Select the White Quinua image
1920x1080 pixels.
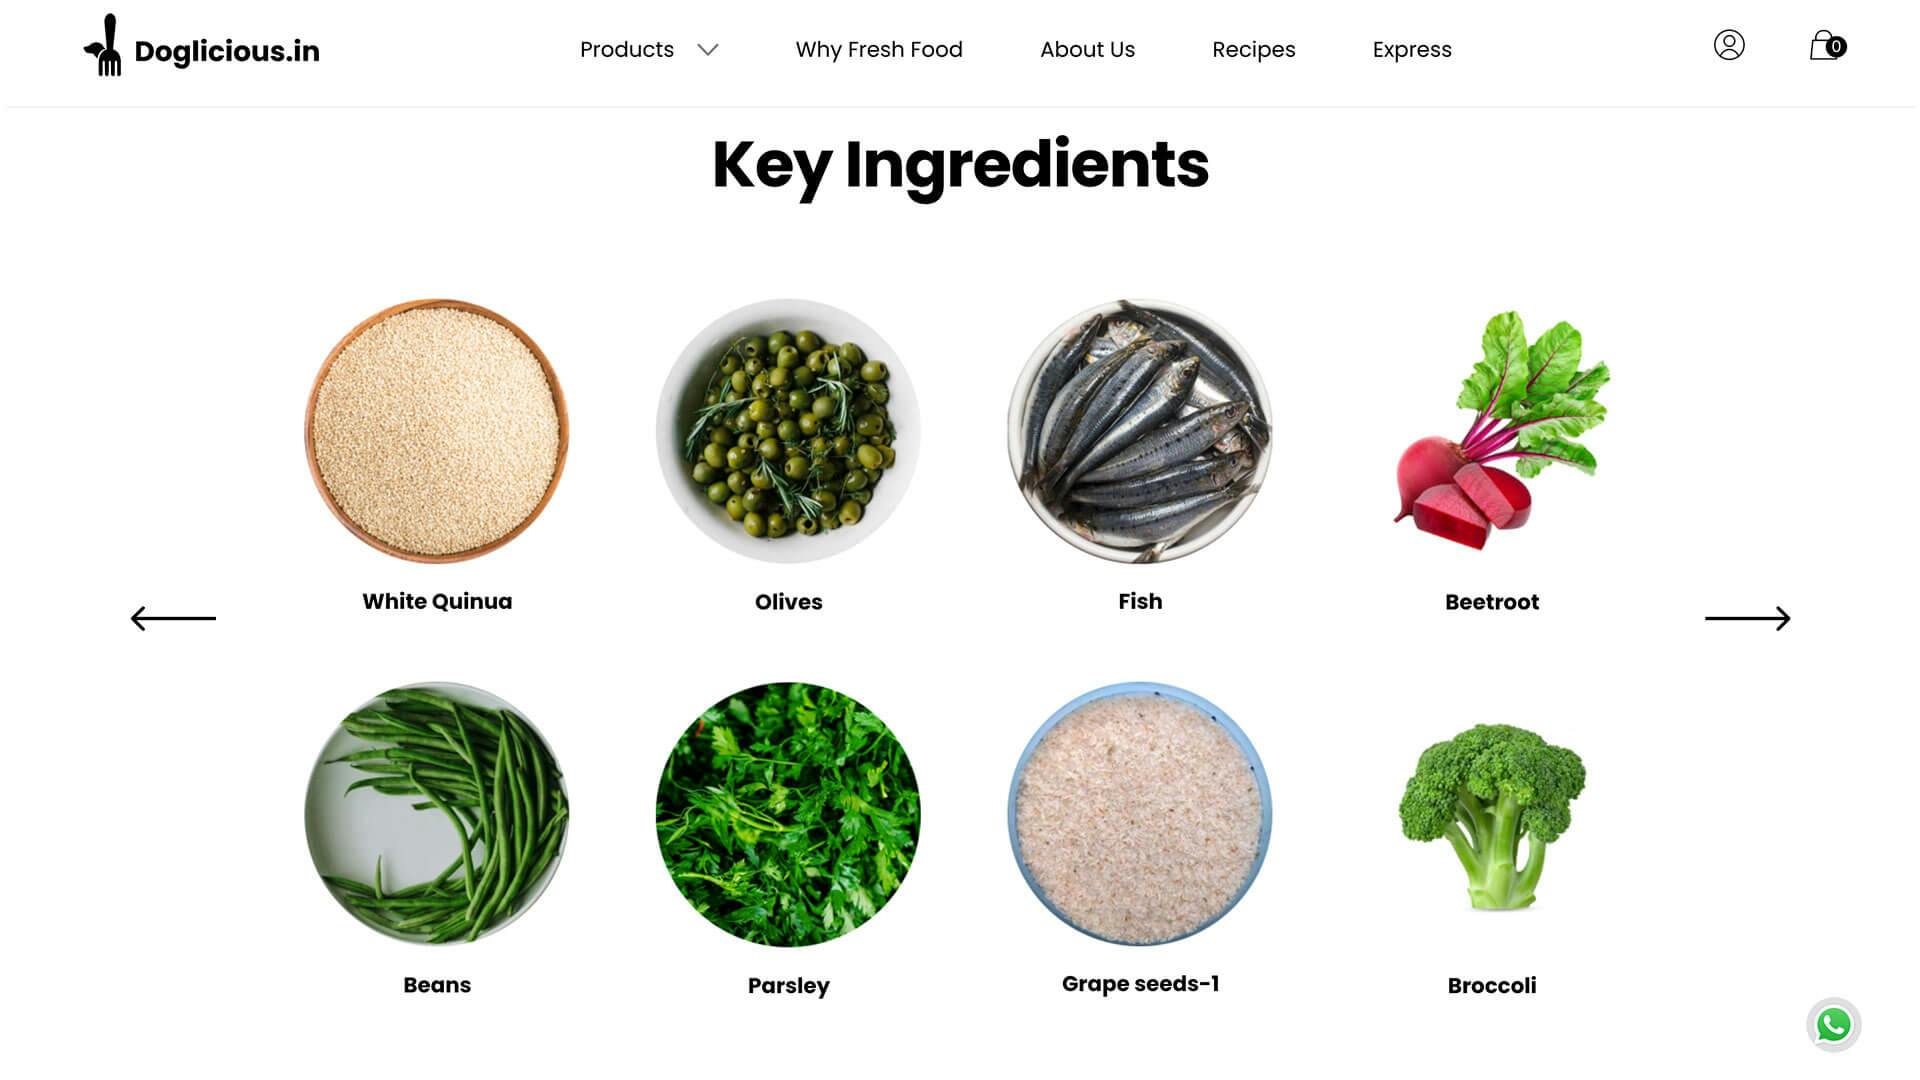pyautogui.click(x=437, y=431)
